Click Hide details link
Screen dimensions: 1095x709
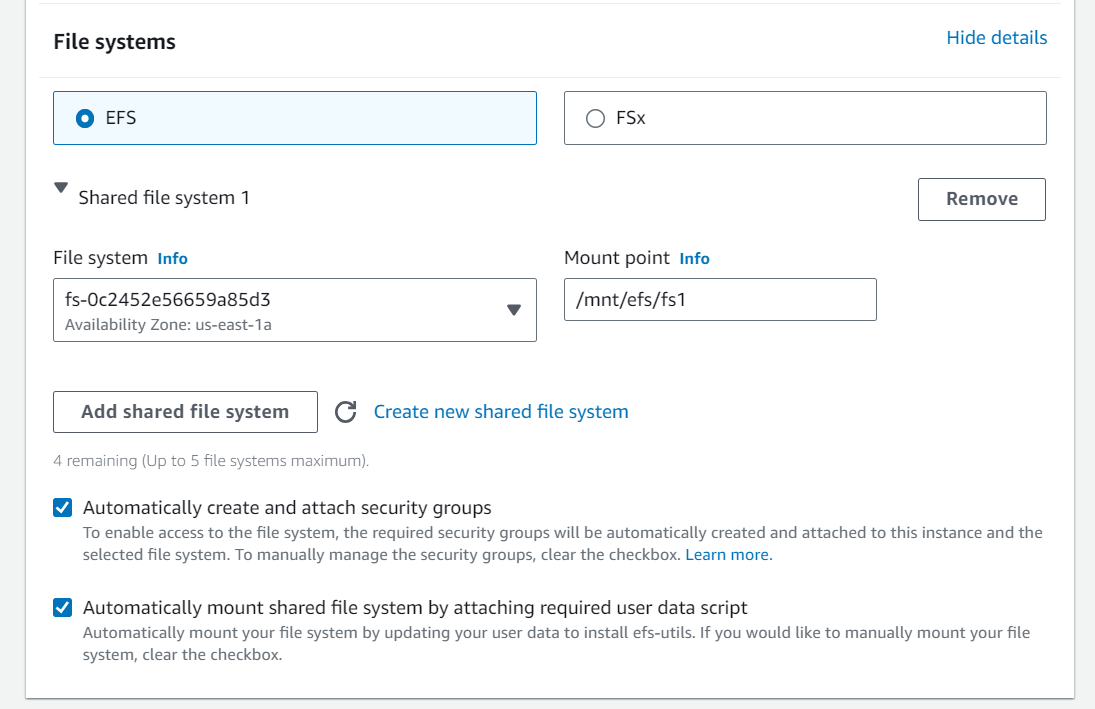point(997,38)
